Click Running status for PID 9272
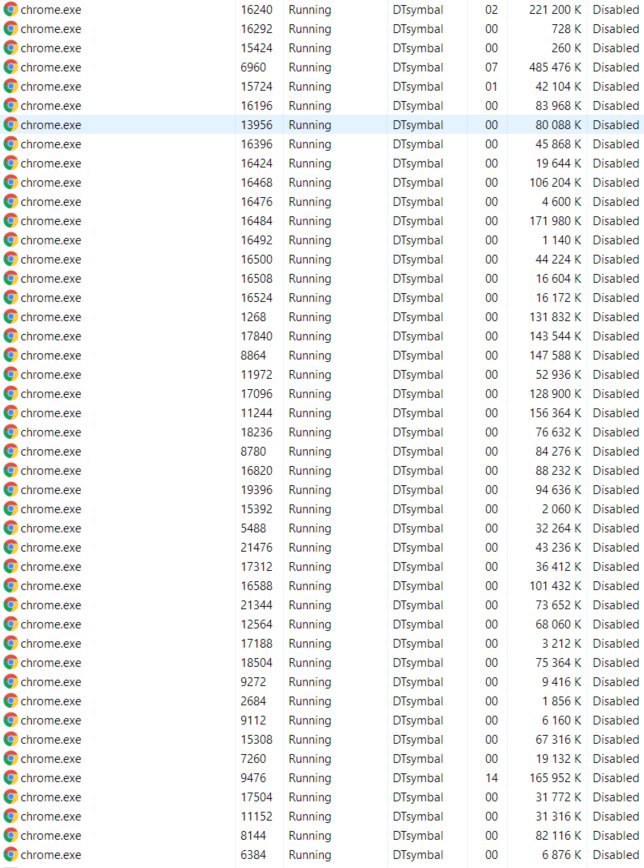644x868 pixels. click(x=310, y=682)
